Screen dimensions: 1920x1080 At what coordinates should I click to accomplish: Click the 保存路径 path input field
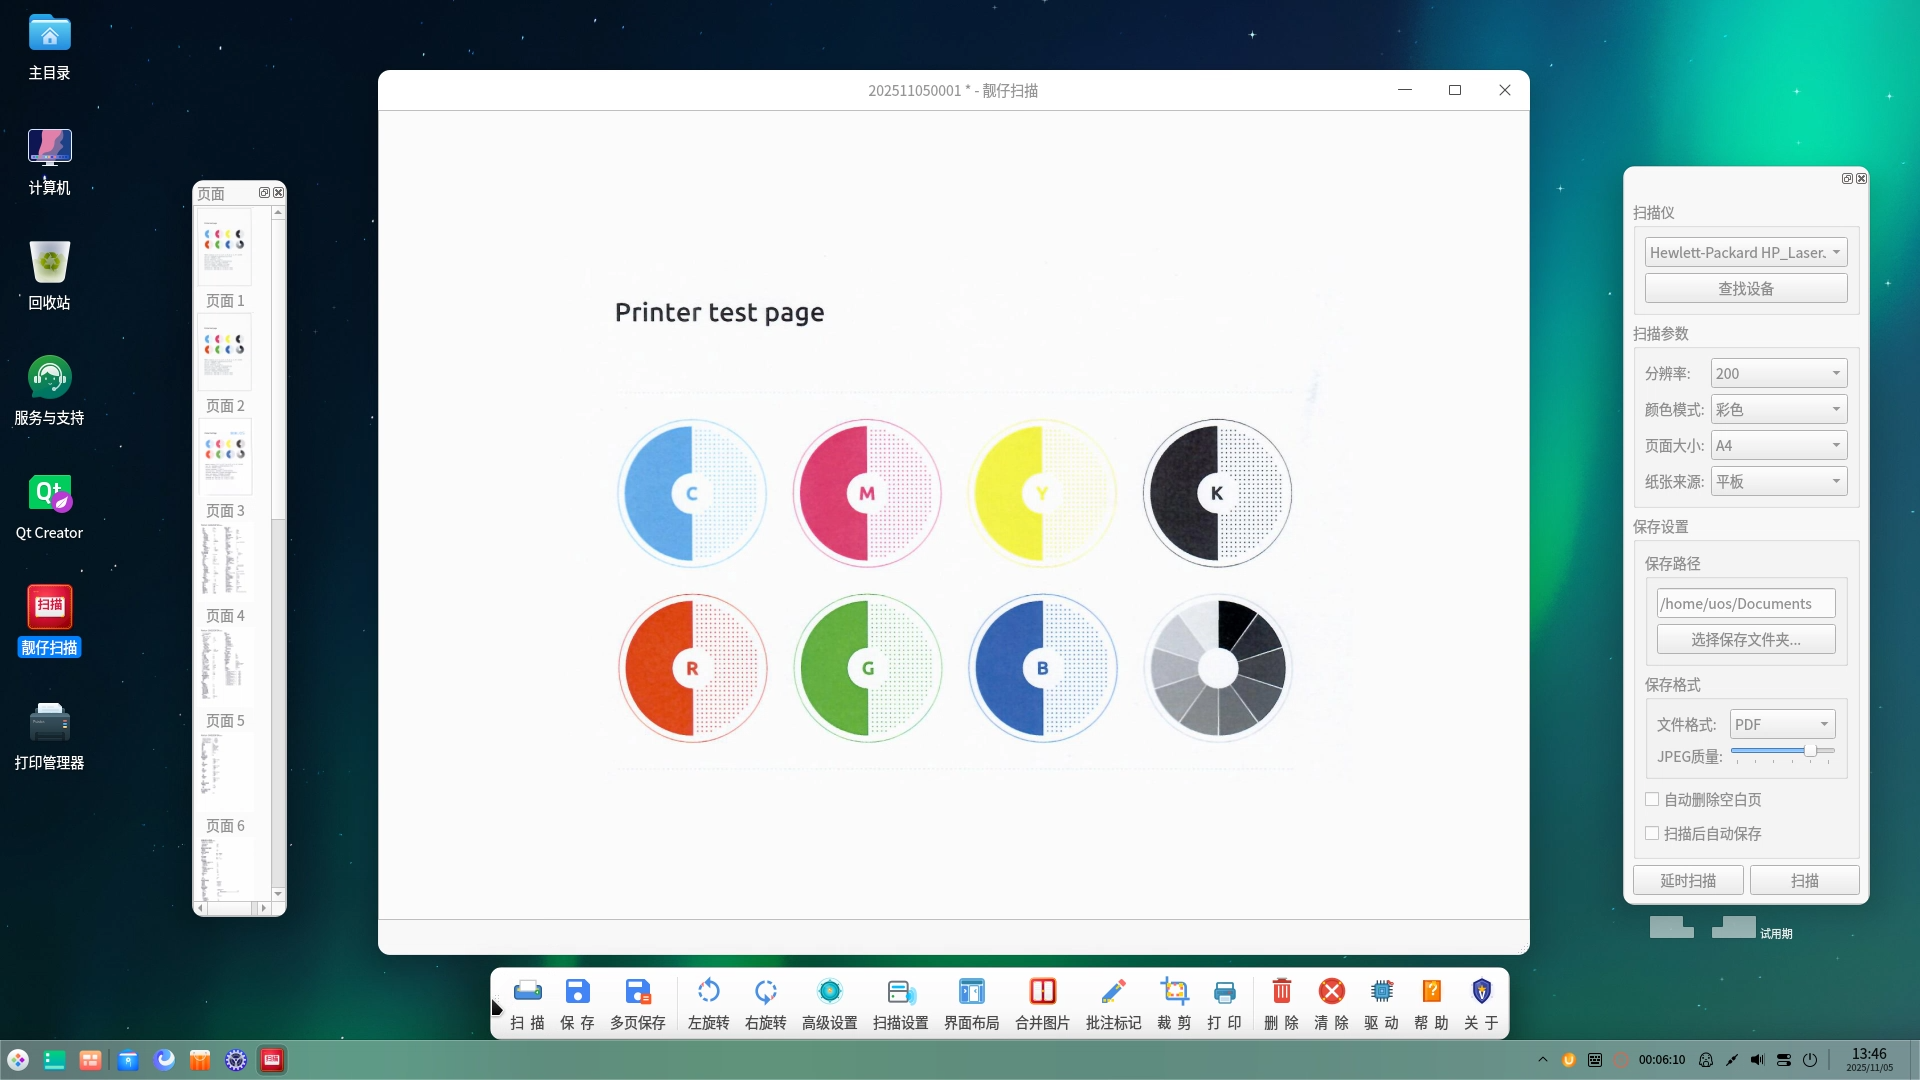click(x=1745, y=603)
